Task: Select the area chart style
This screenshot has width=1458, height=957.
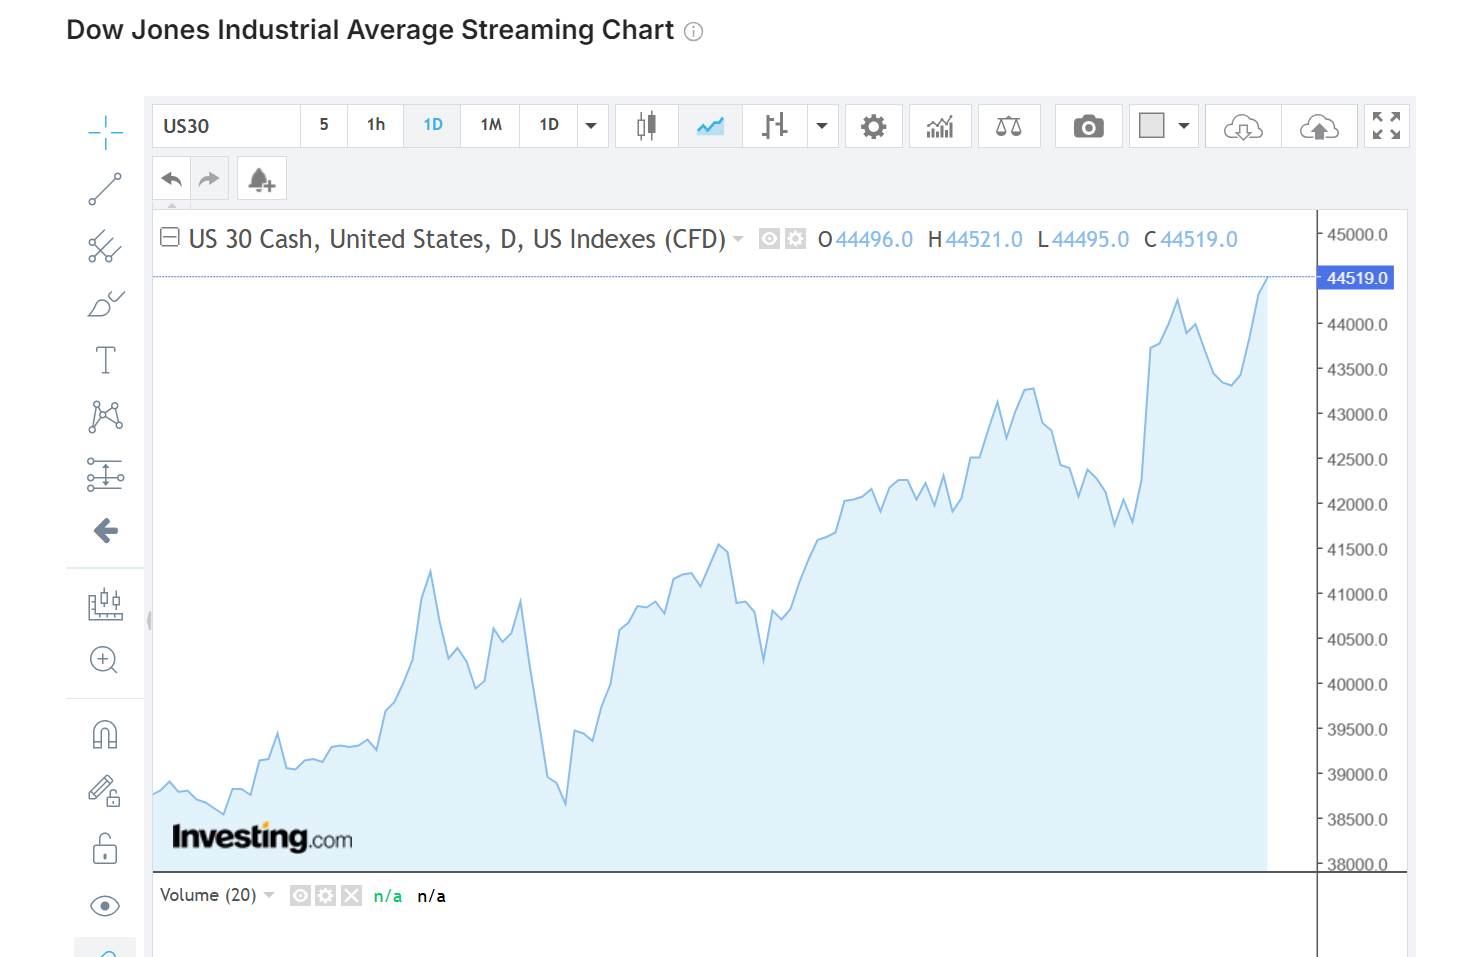Action: [710, 126]
